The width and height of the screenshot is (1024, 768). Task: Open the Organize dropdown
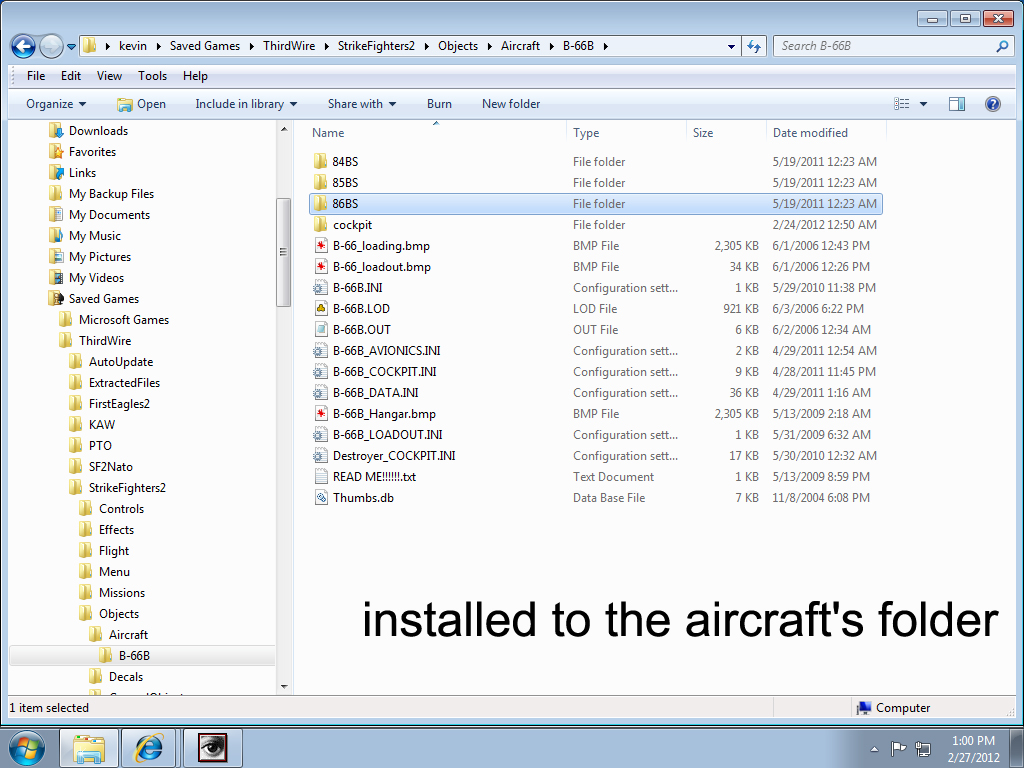[x=56, y=104]
